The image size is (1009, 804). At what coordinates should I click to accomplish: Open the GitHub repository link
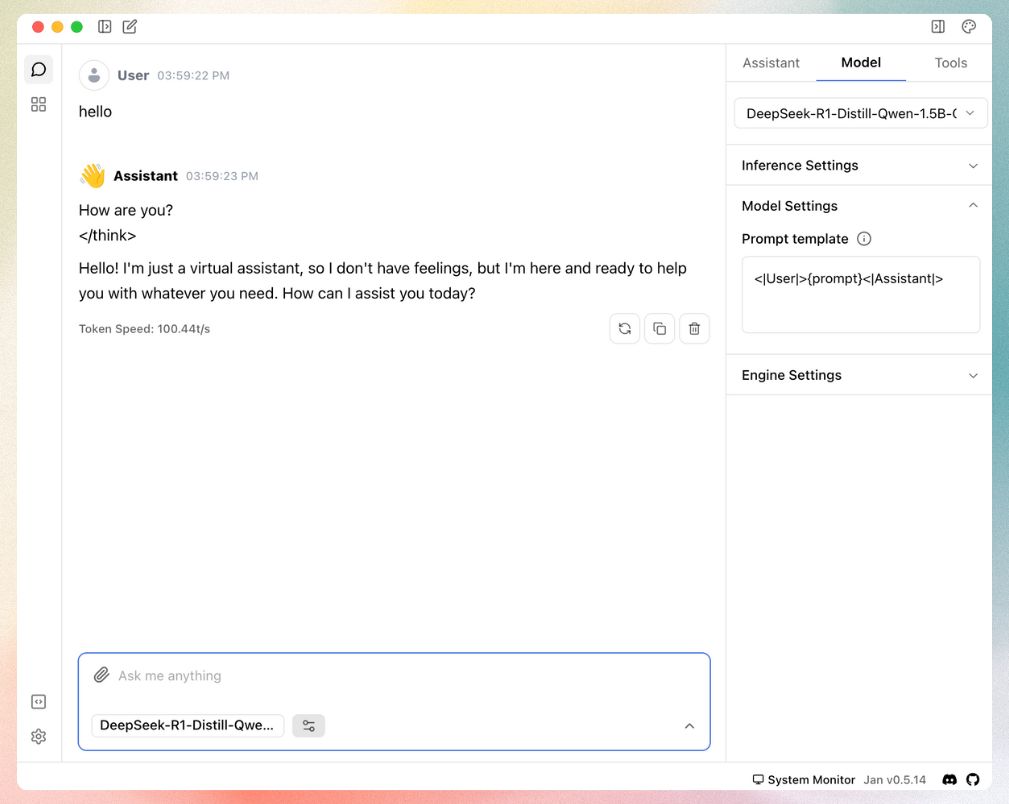tap(973, 779)
